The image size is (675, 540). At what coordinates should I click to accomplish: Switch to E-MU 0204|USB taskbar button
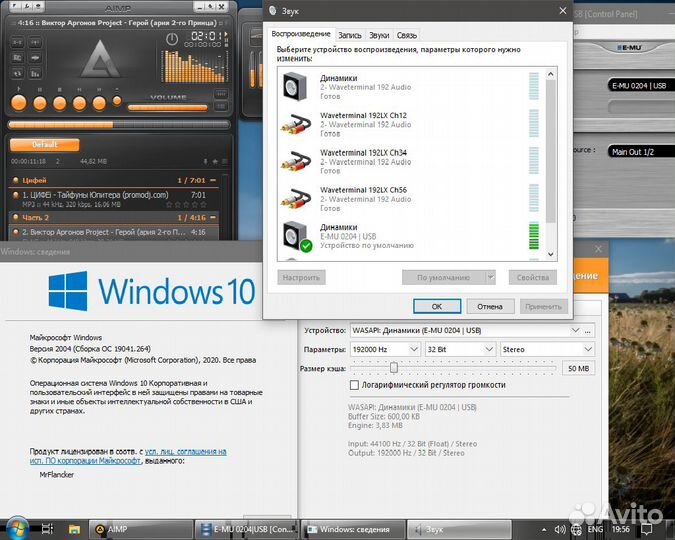(246, 529)
